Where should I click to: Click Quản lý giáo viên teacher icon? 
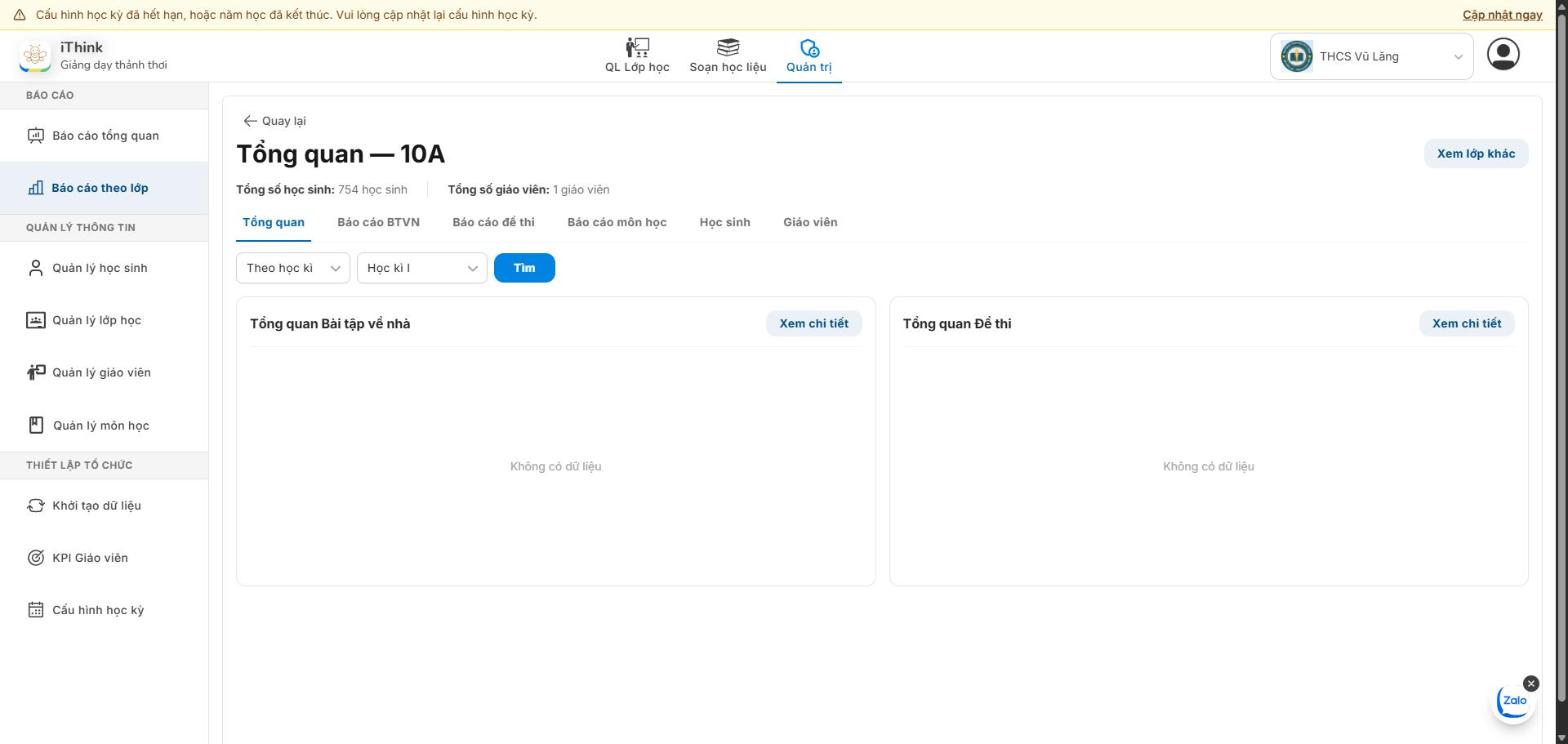tap(36, 372)
